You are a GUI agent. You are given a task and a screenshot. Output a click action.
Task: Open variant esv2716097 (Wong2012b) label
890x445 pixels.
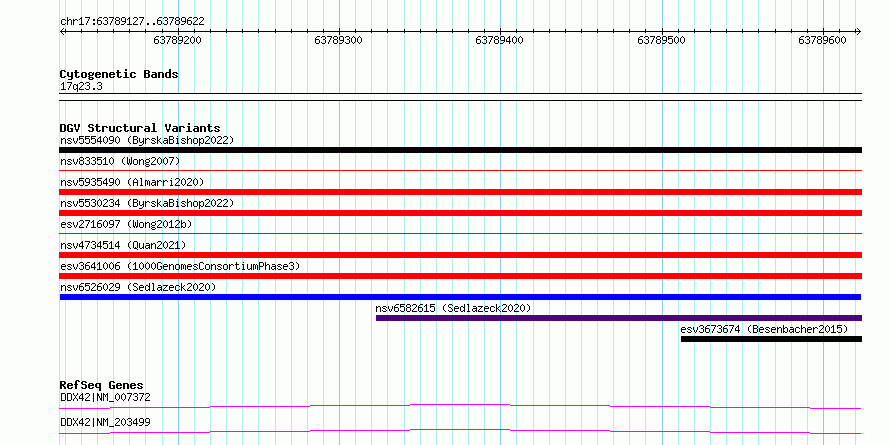coord(126,224)
